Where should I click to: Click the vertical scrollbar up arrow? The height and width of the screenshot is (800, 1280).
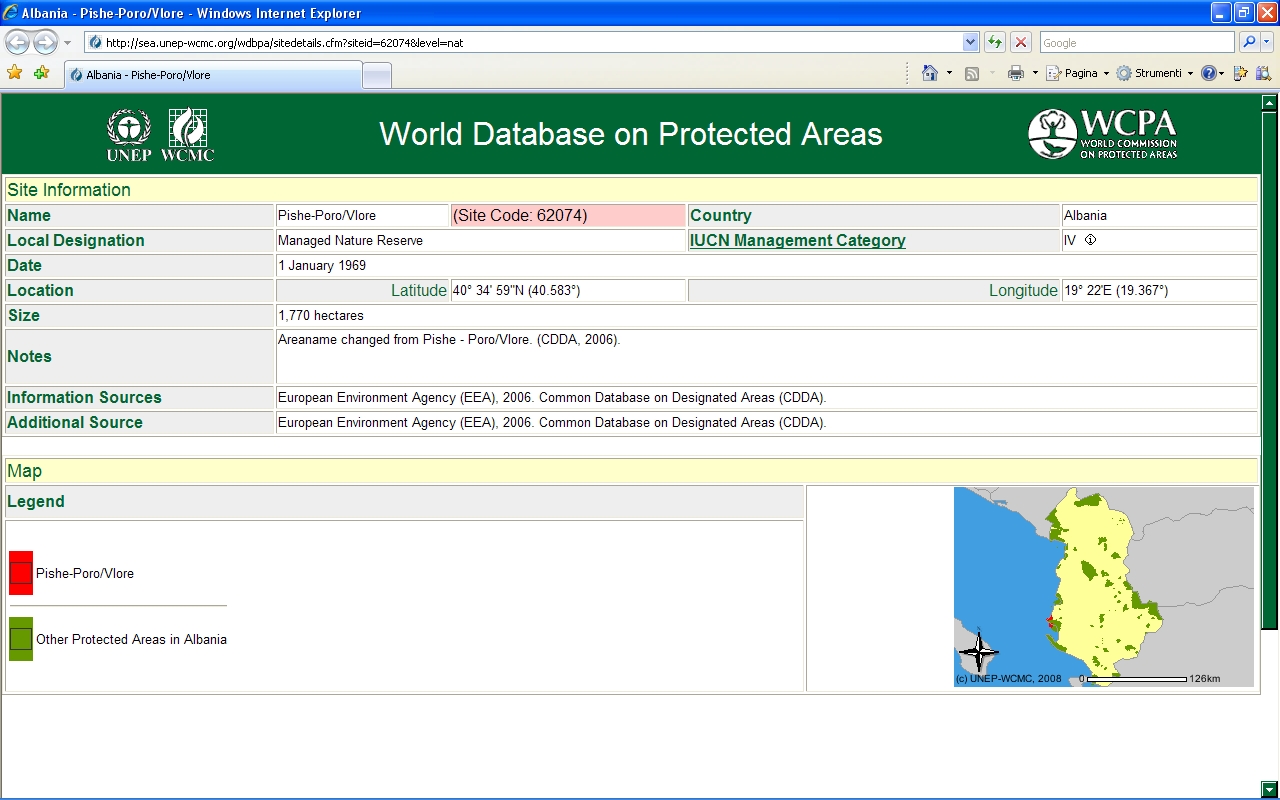pyautogui.click(x=1269, y=102)
